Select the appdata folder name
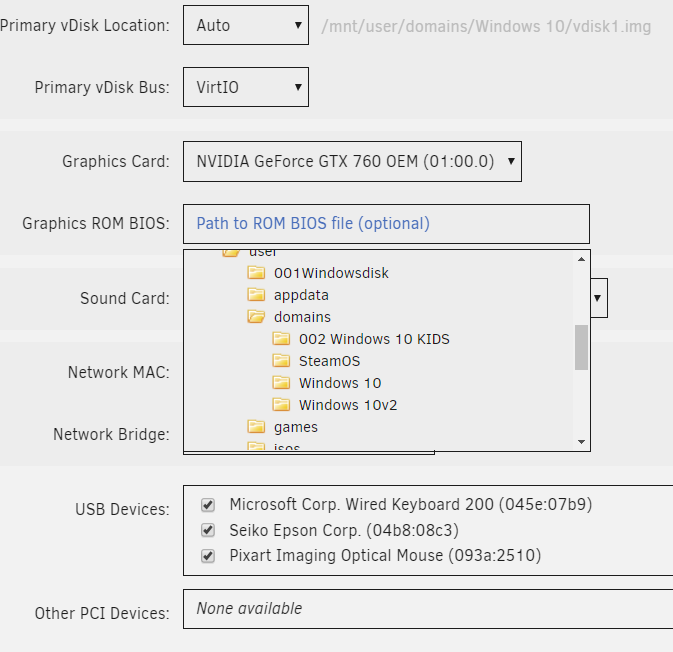This screenshot has height=652, width=673. pyautogui.click(x=301, y=295)
